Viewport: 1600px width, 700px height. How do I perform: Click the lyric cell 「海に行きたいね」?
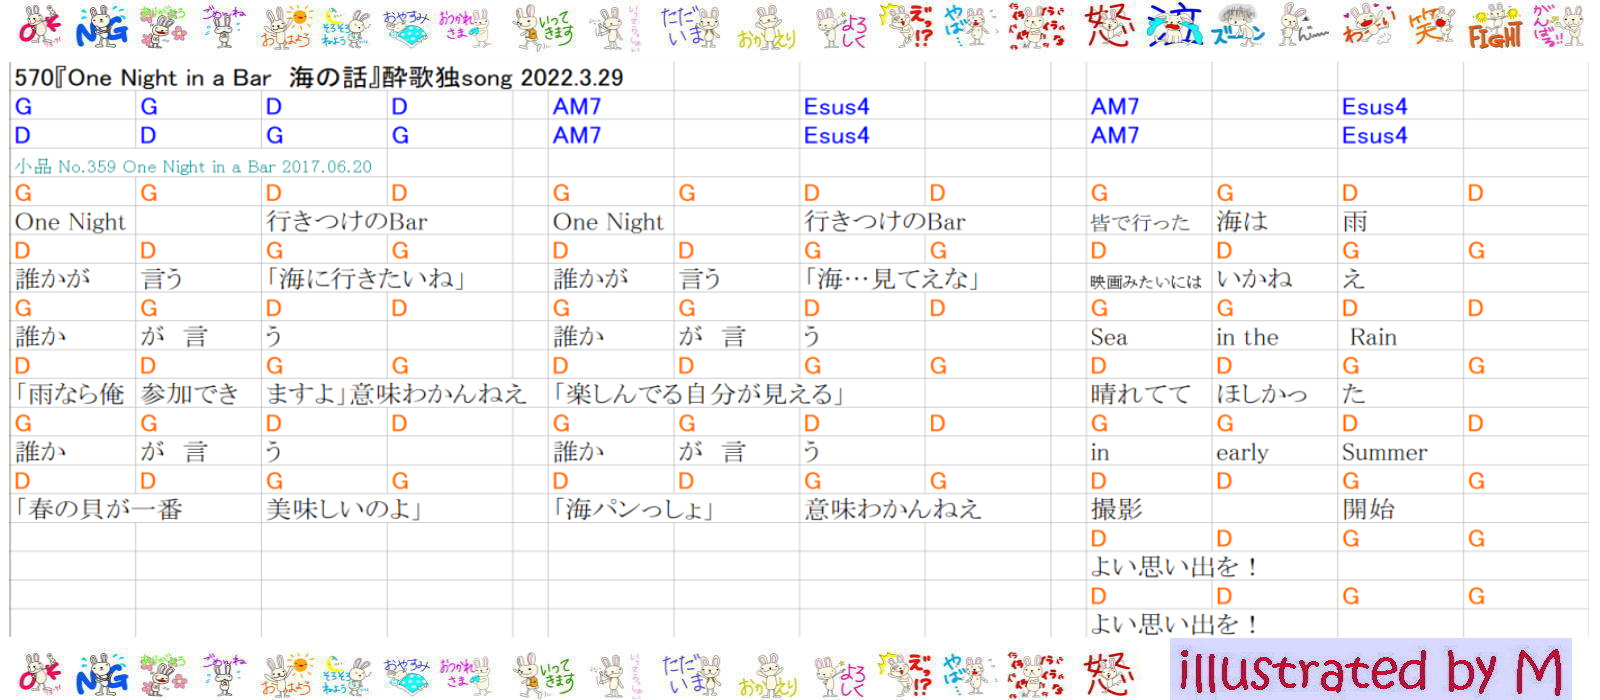[367, 279]
